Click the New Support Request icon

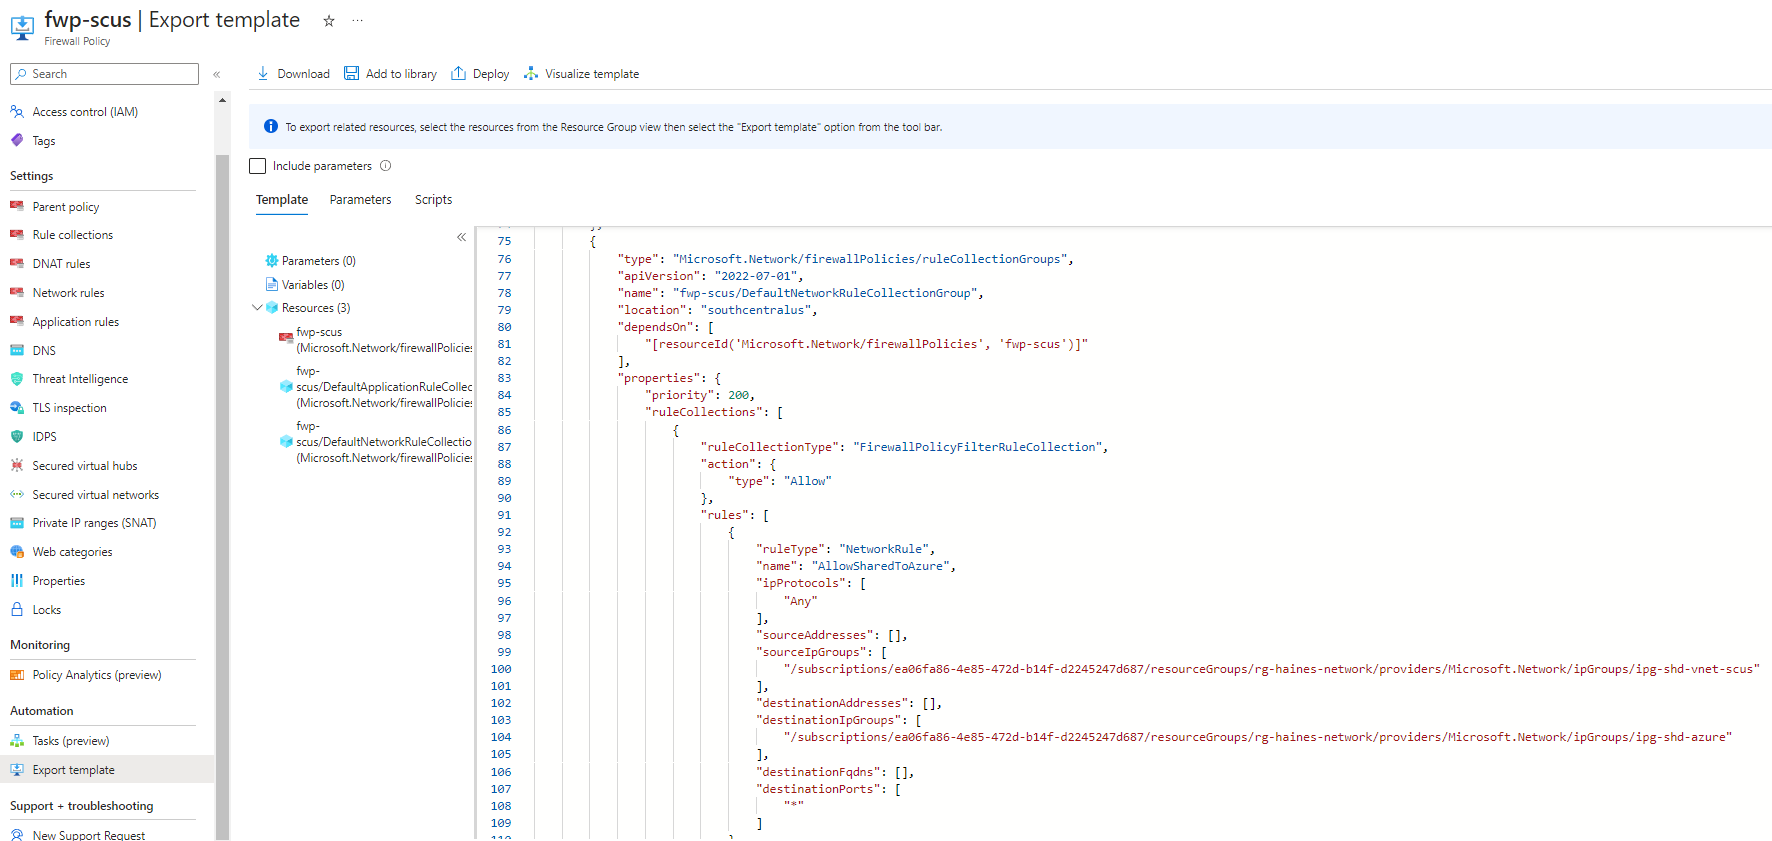tap(17, 835)
